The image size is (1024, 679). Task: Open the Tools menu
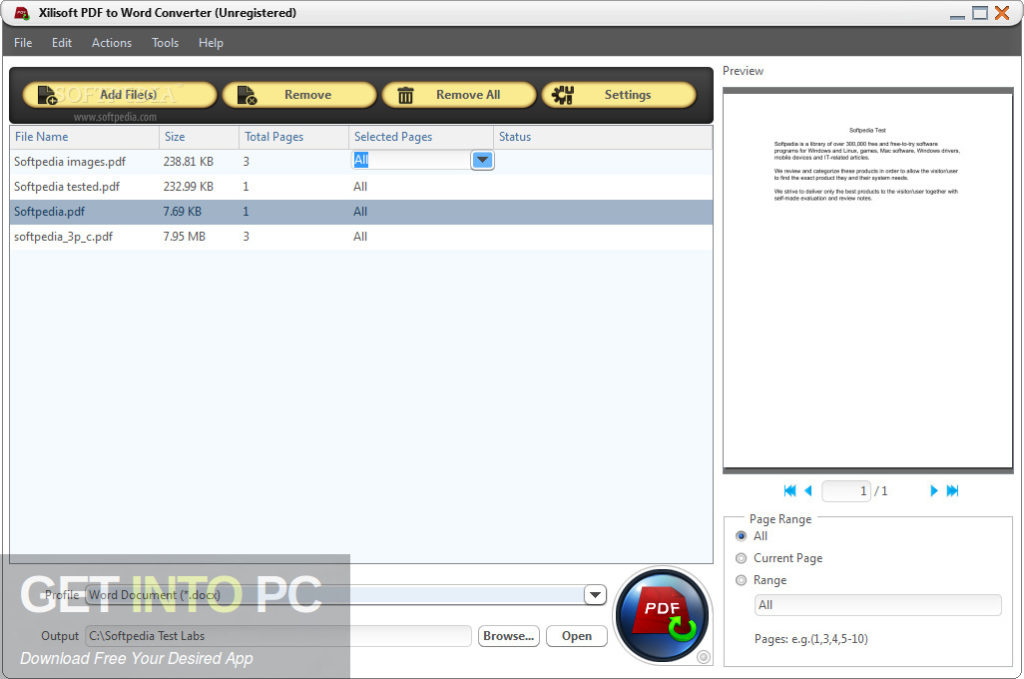[x=165, y=42]
